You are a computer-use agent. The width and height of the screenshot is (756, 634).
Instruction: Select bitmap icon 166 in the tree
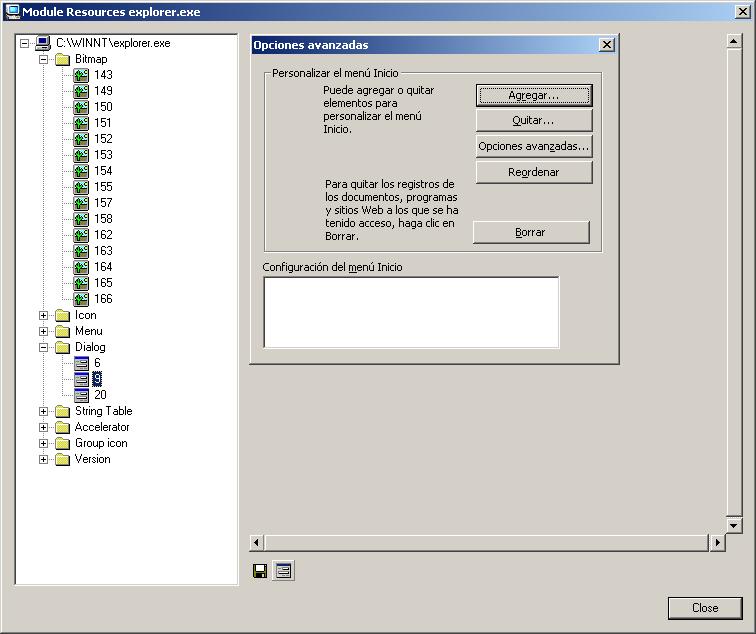pyautogui.click(x=81, y=299)
